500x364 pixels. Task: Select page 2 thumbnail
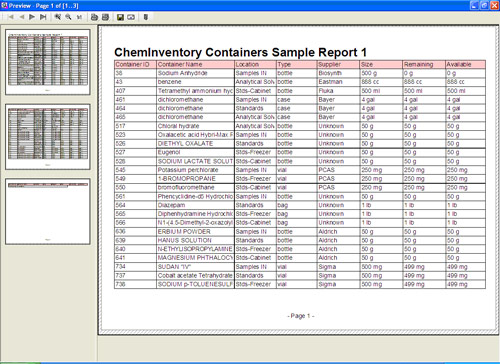[48, 137]
